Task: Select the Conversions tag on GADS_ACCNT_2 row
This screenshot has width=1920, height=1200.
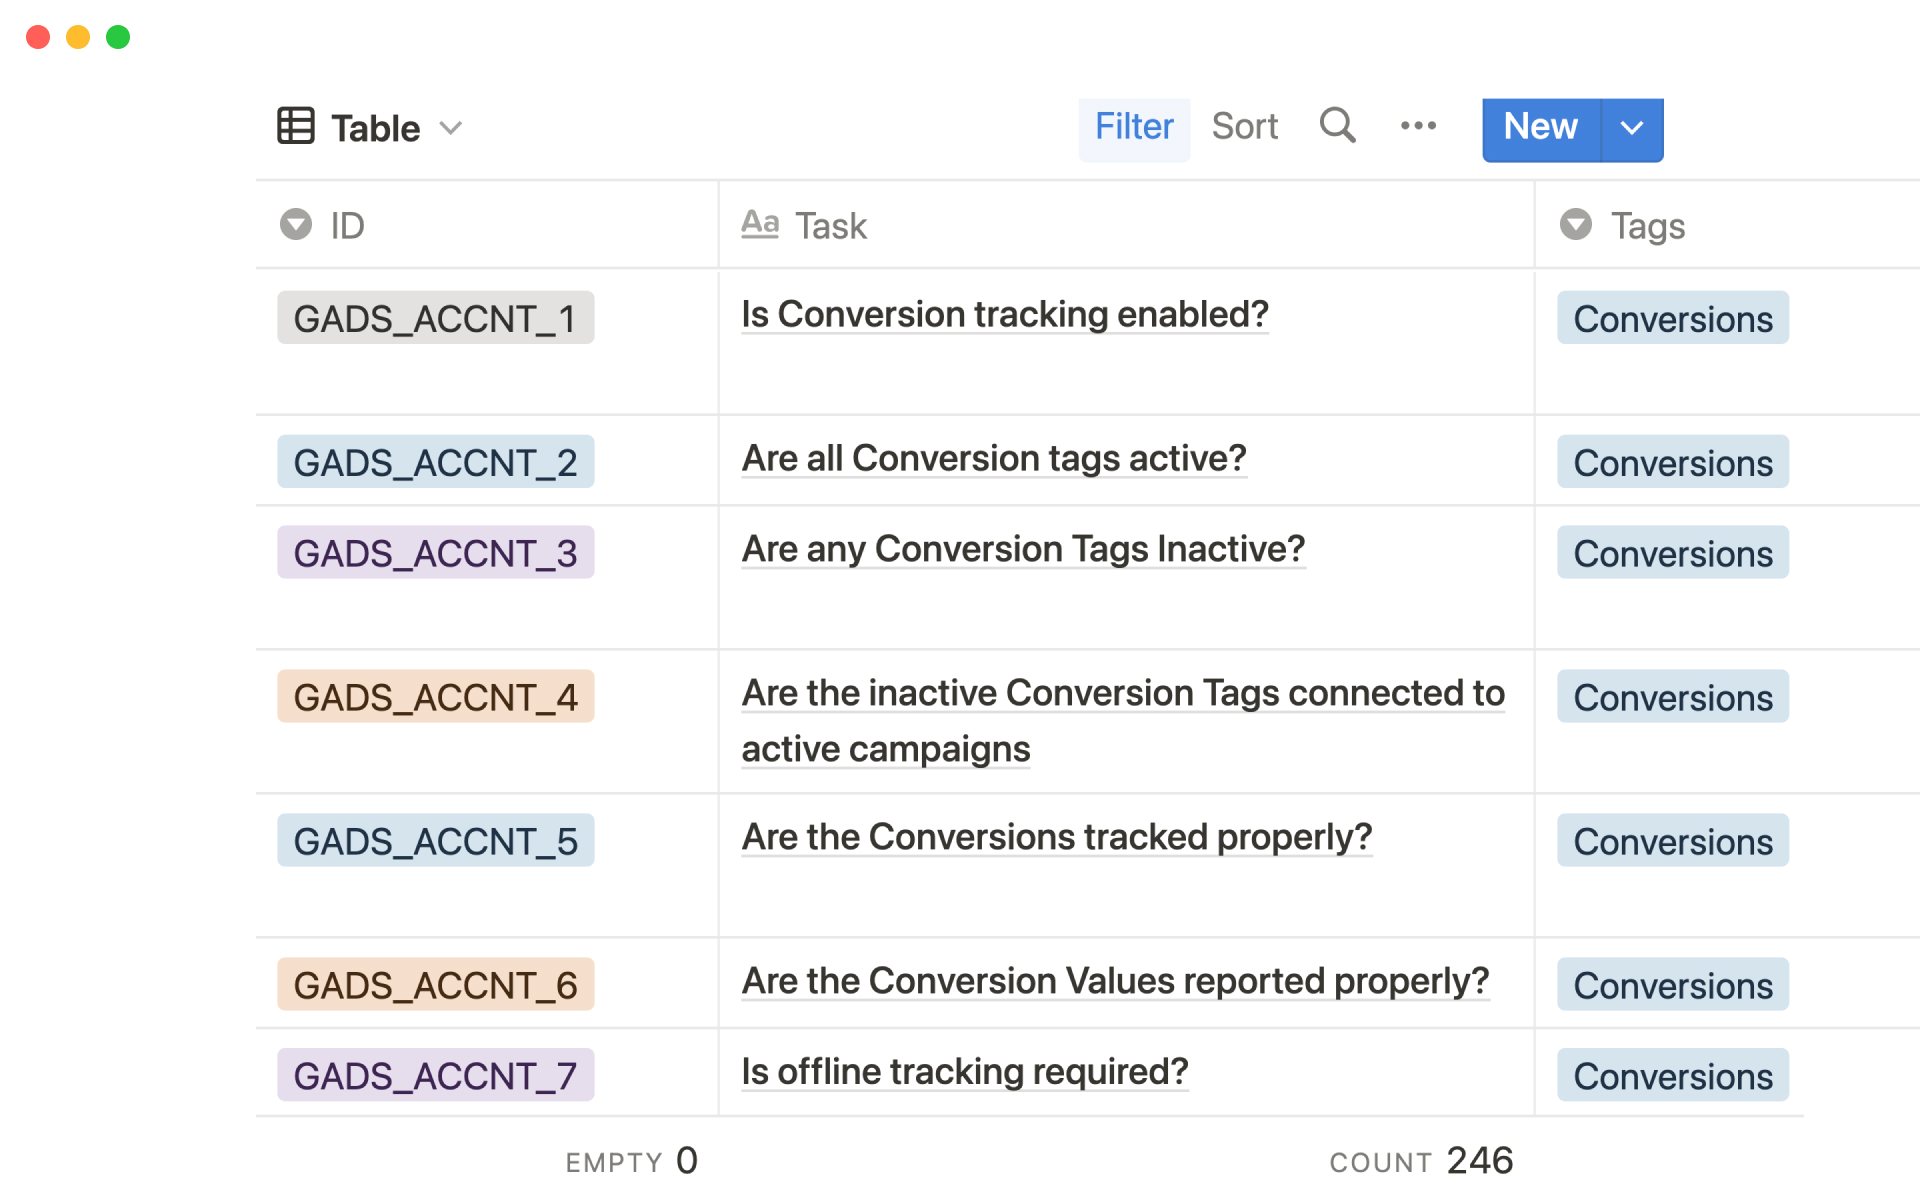Action: pos(1672,462)
